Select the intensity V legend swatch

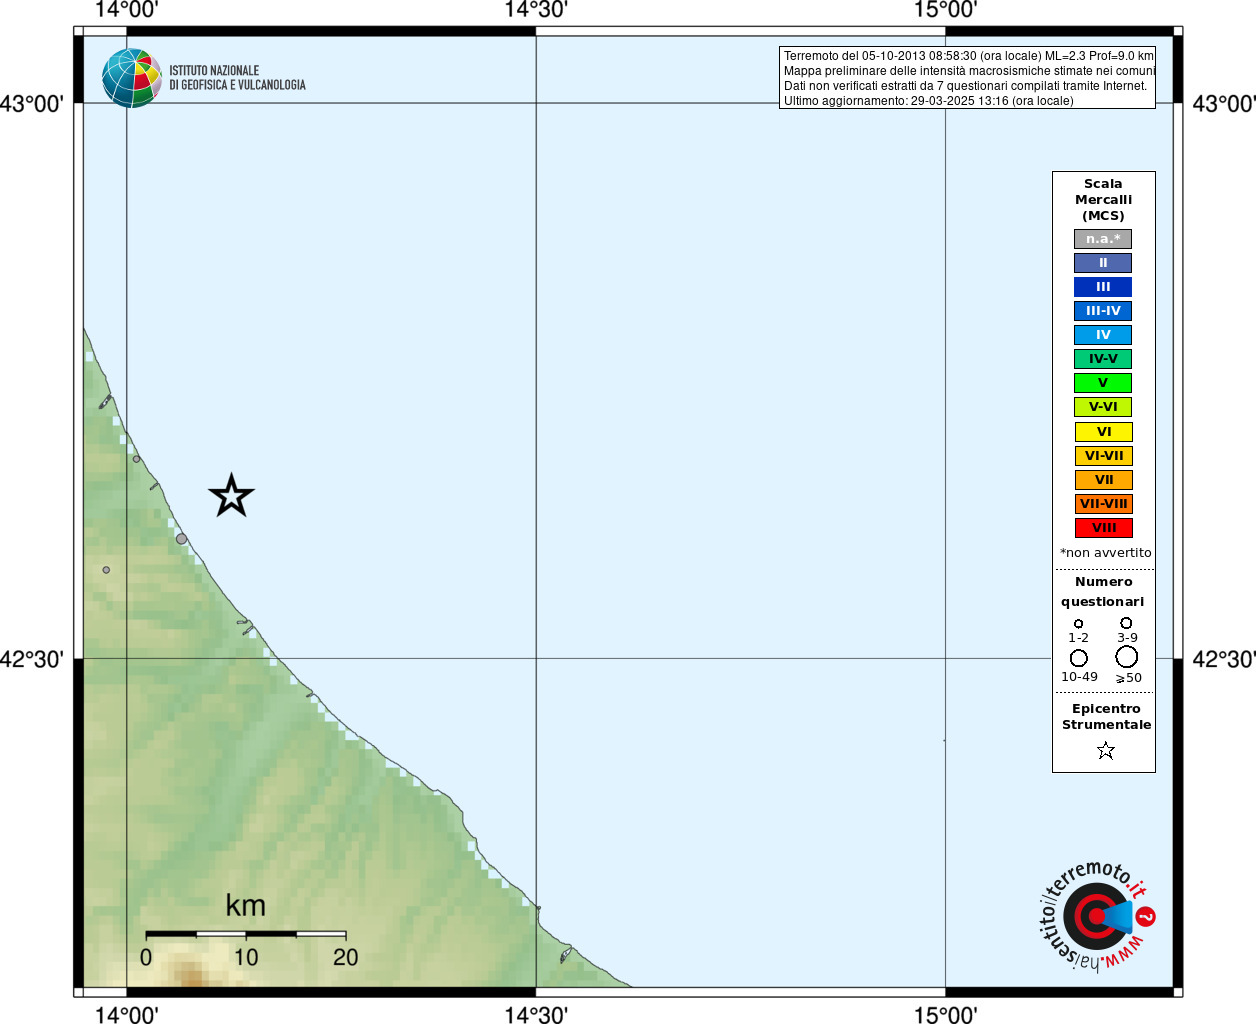point(1103,383)
